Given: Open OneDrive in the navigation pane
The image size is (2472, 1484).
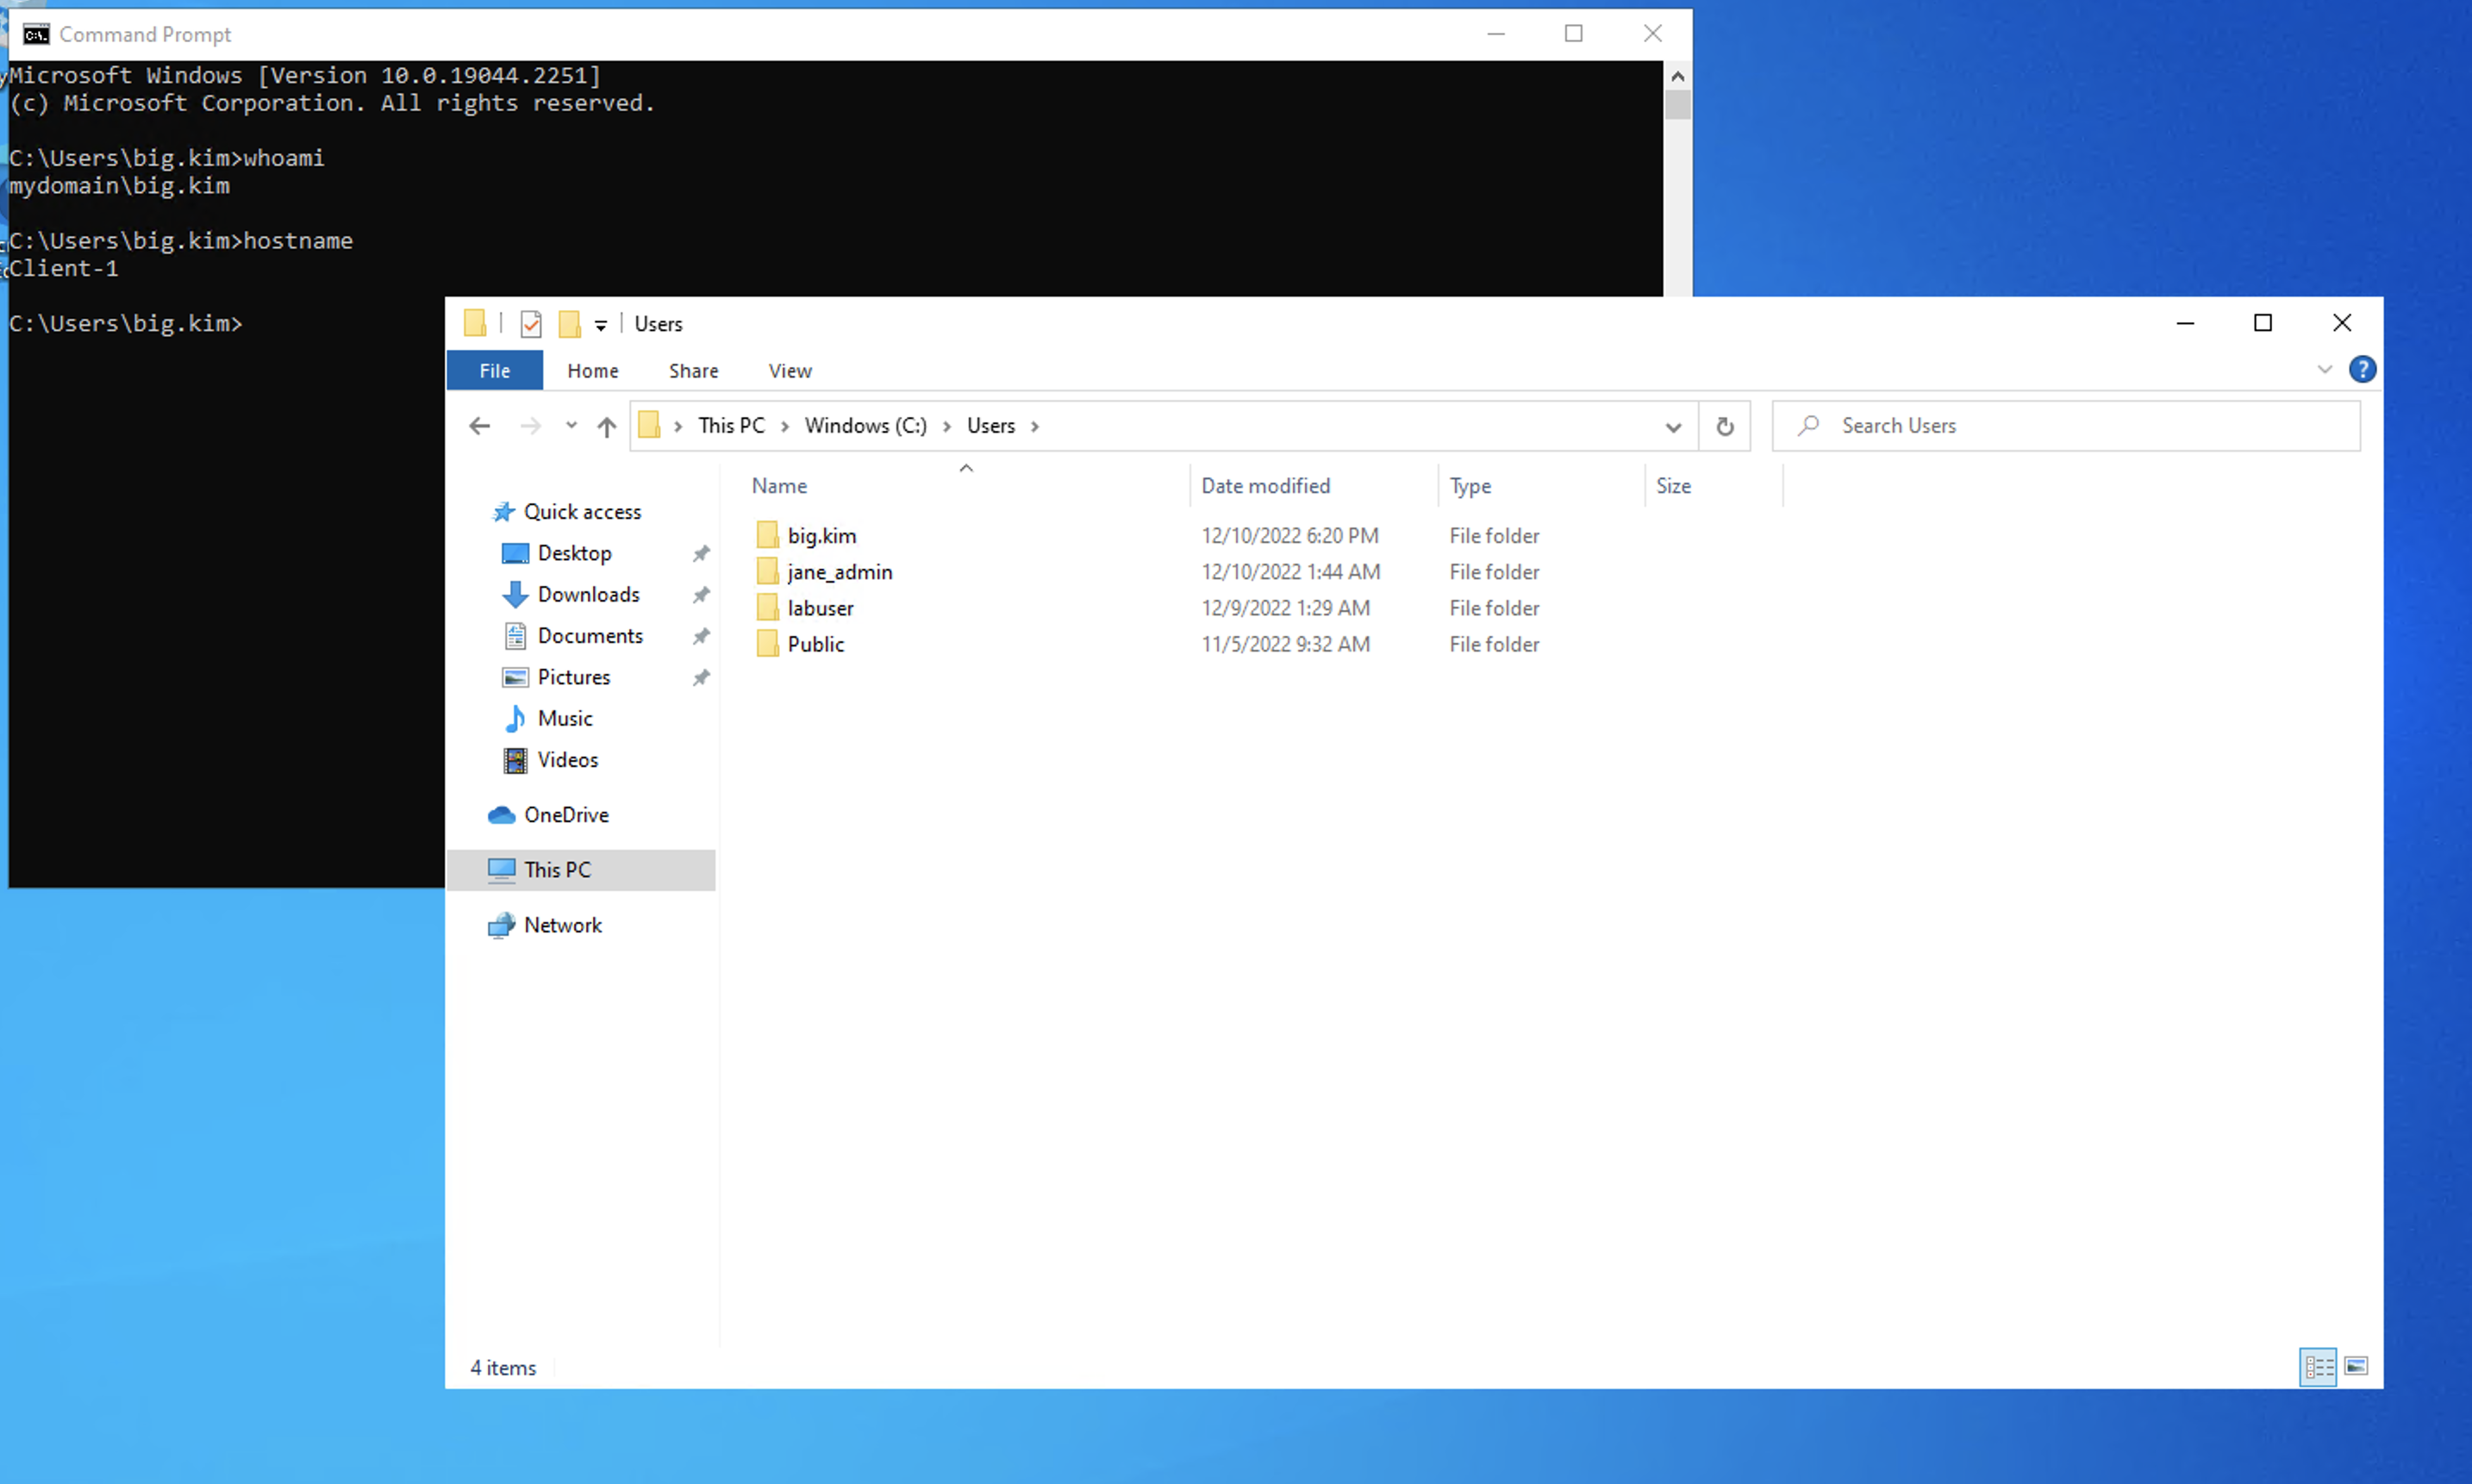Looking at the screenshot, I should (566, 814).
